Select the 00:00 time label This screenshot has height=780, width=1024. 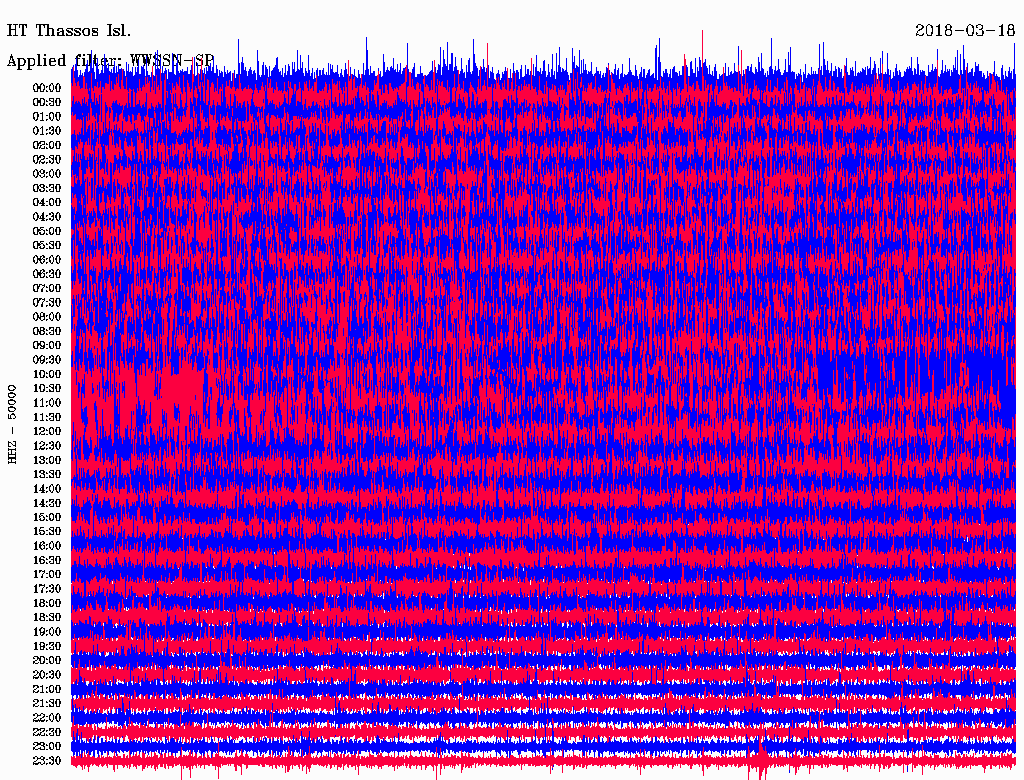point(47,88)
